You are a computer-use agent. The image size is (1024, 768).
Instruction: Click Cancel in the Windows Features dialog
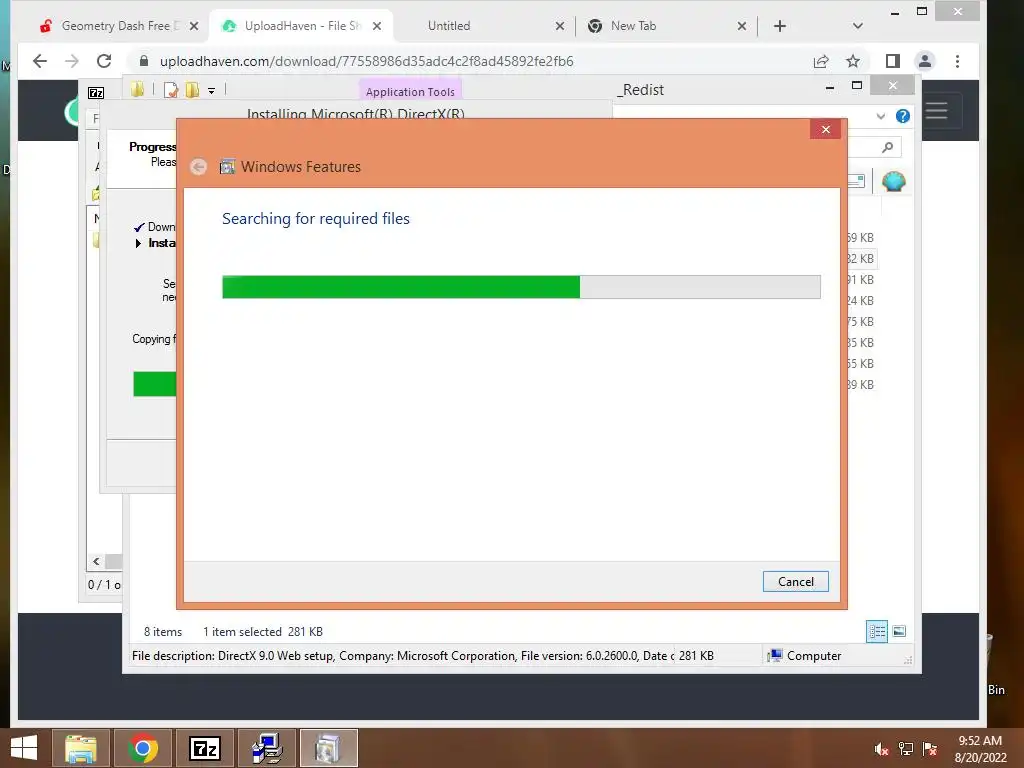[795, 581]
